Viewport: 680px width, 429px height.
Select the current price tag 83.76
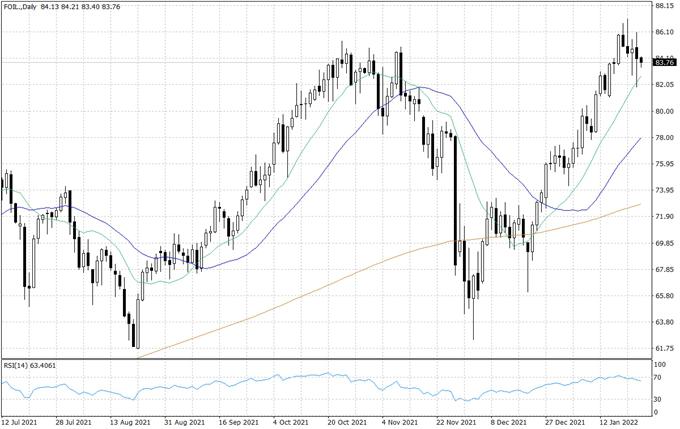point(664,62)
